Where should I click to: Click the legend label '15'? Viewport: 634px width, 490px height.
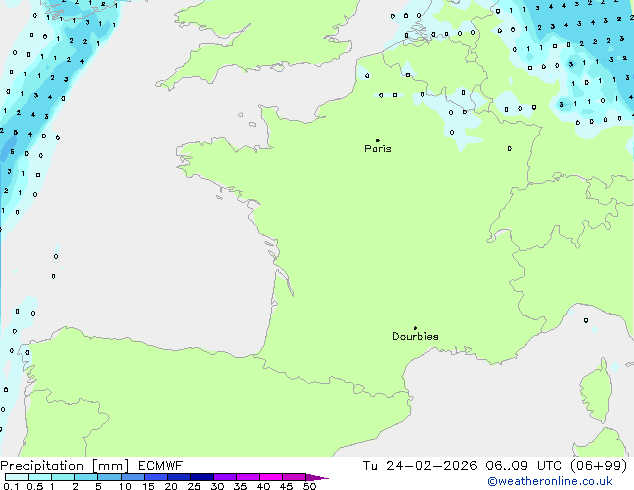[x=148, y=486]
